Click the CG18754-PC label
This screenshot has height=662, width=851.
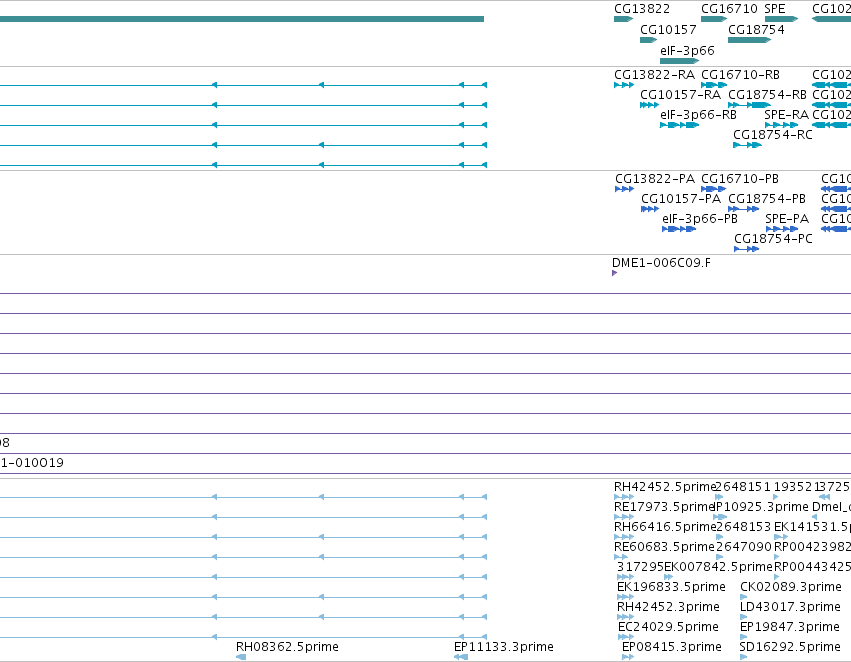(773, 239)
